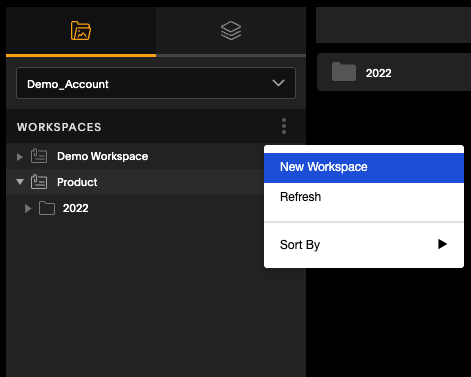
Task: Click the Sort By submenu arrow
Action: coord(442,244)
